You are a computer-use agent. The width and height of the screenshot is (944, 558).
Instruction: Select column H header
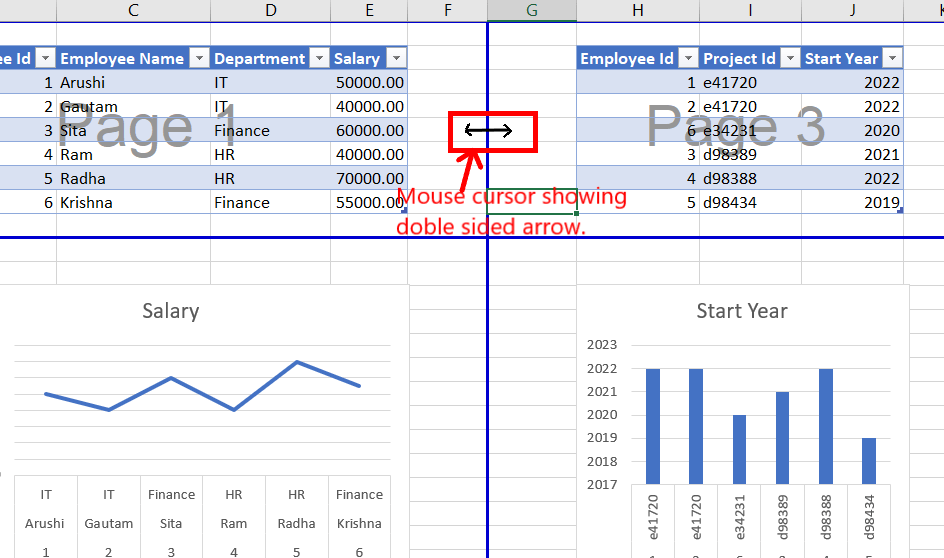(x=638, y=10)
